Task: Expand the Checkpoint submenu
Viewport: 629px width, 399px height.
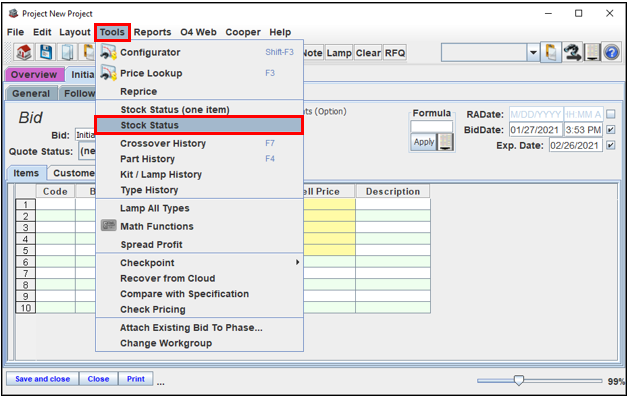Action: pyautogui.click(x=297, y=262)
